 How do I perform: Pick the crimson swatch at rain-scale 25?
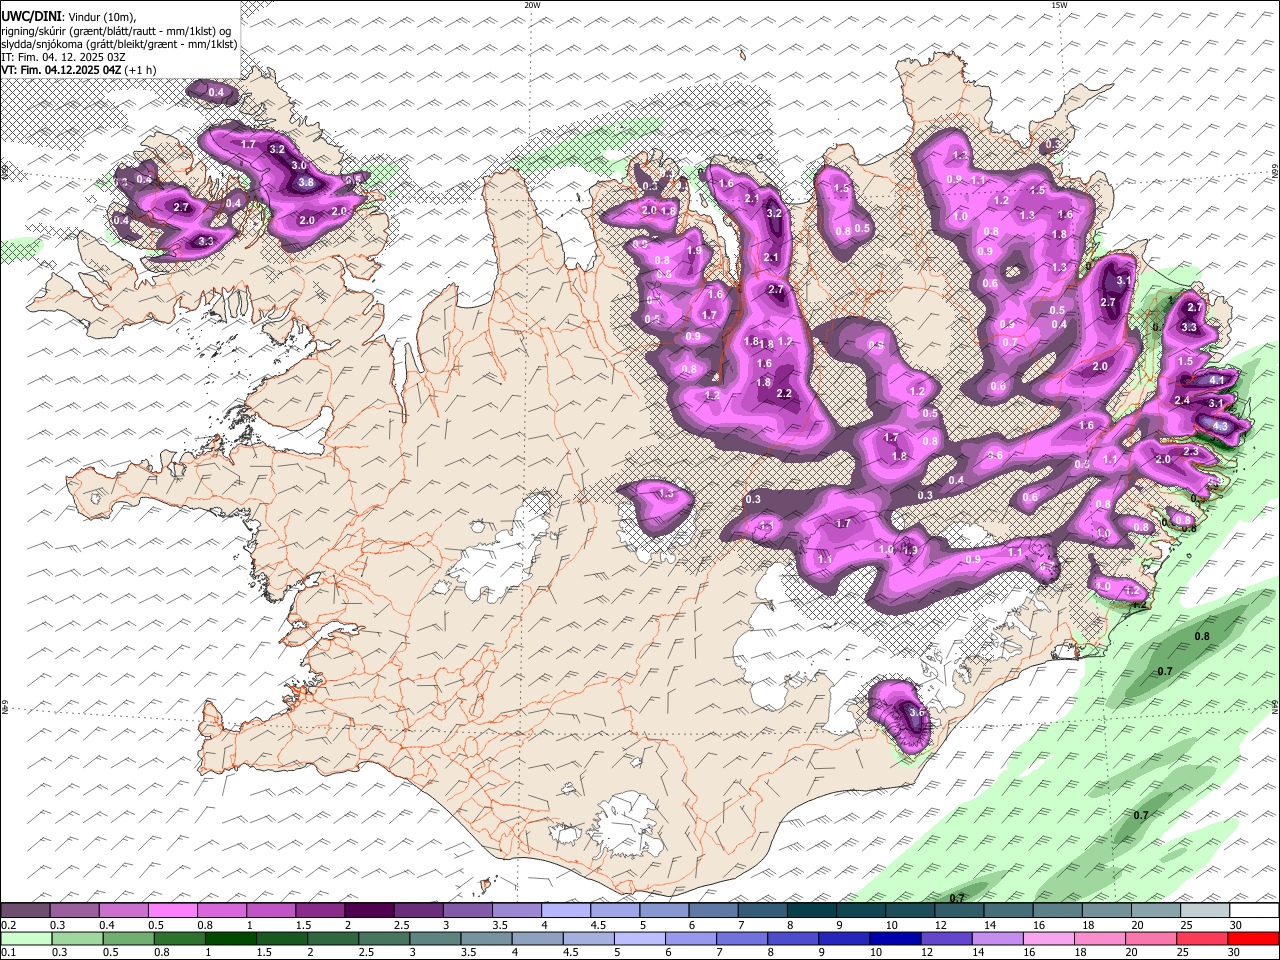tap(1201, 938)
